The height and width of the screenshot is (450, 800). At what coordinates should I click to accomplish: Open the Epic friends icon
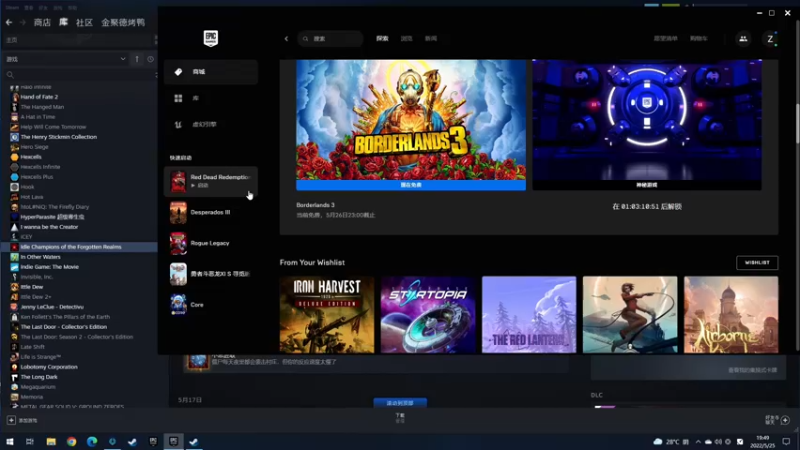click(743, 39)
